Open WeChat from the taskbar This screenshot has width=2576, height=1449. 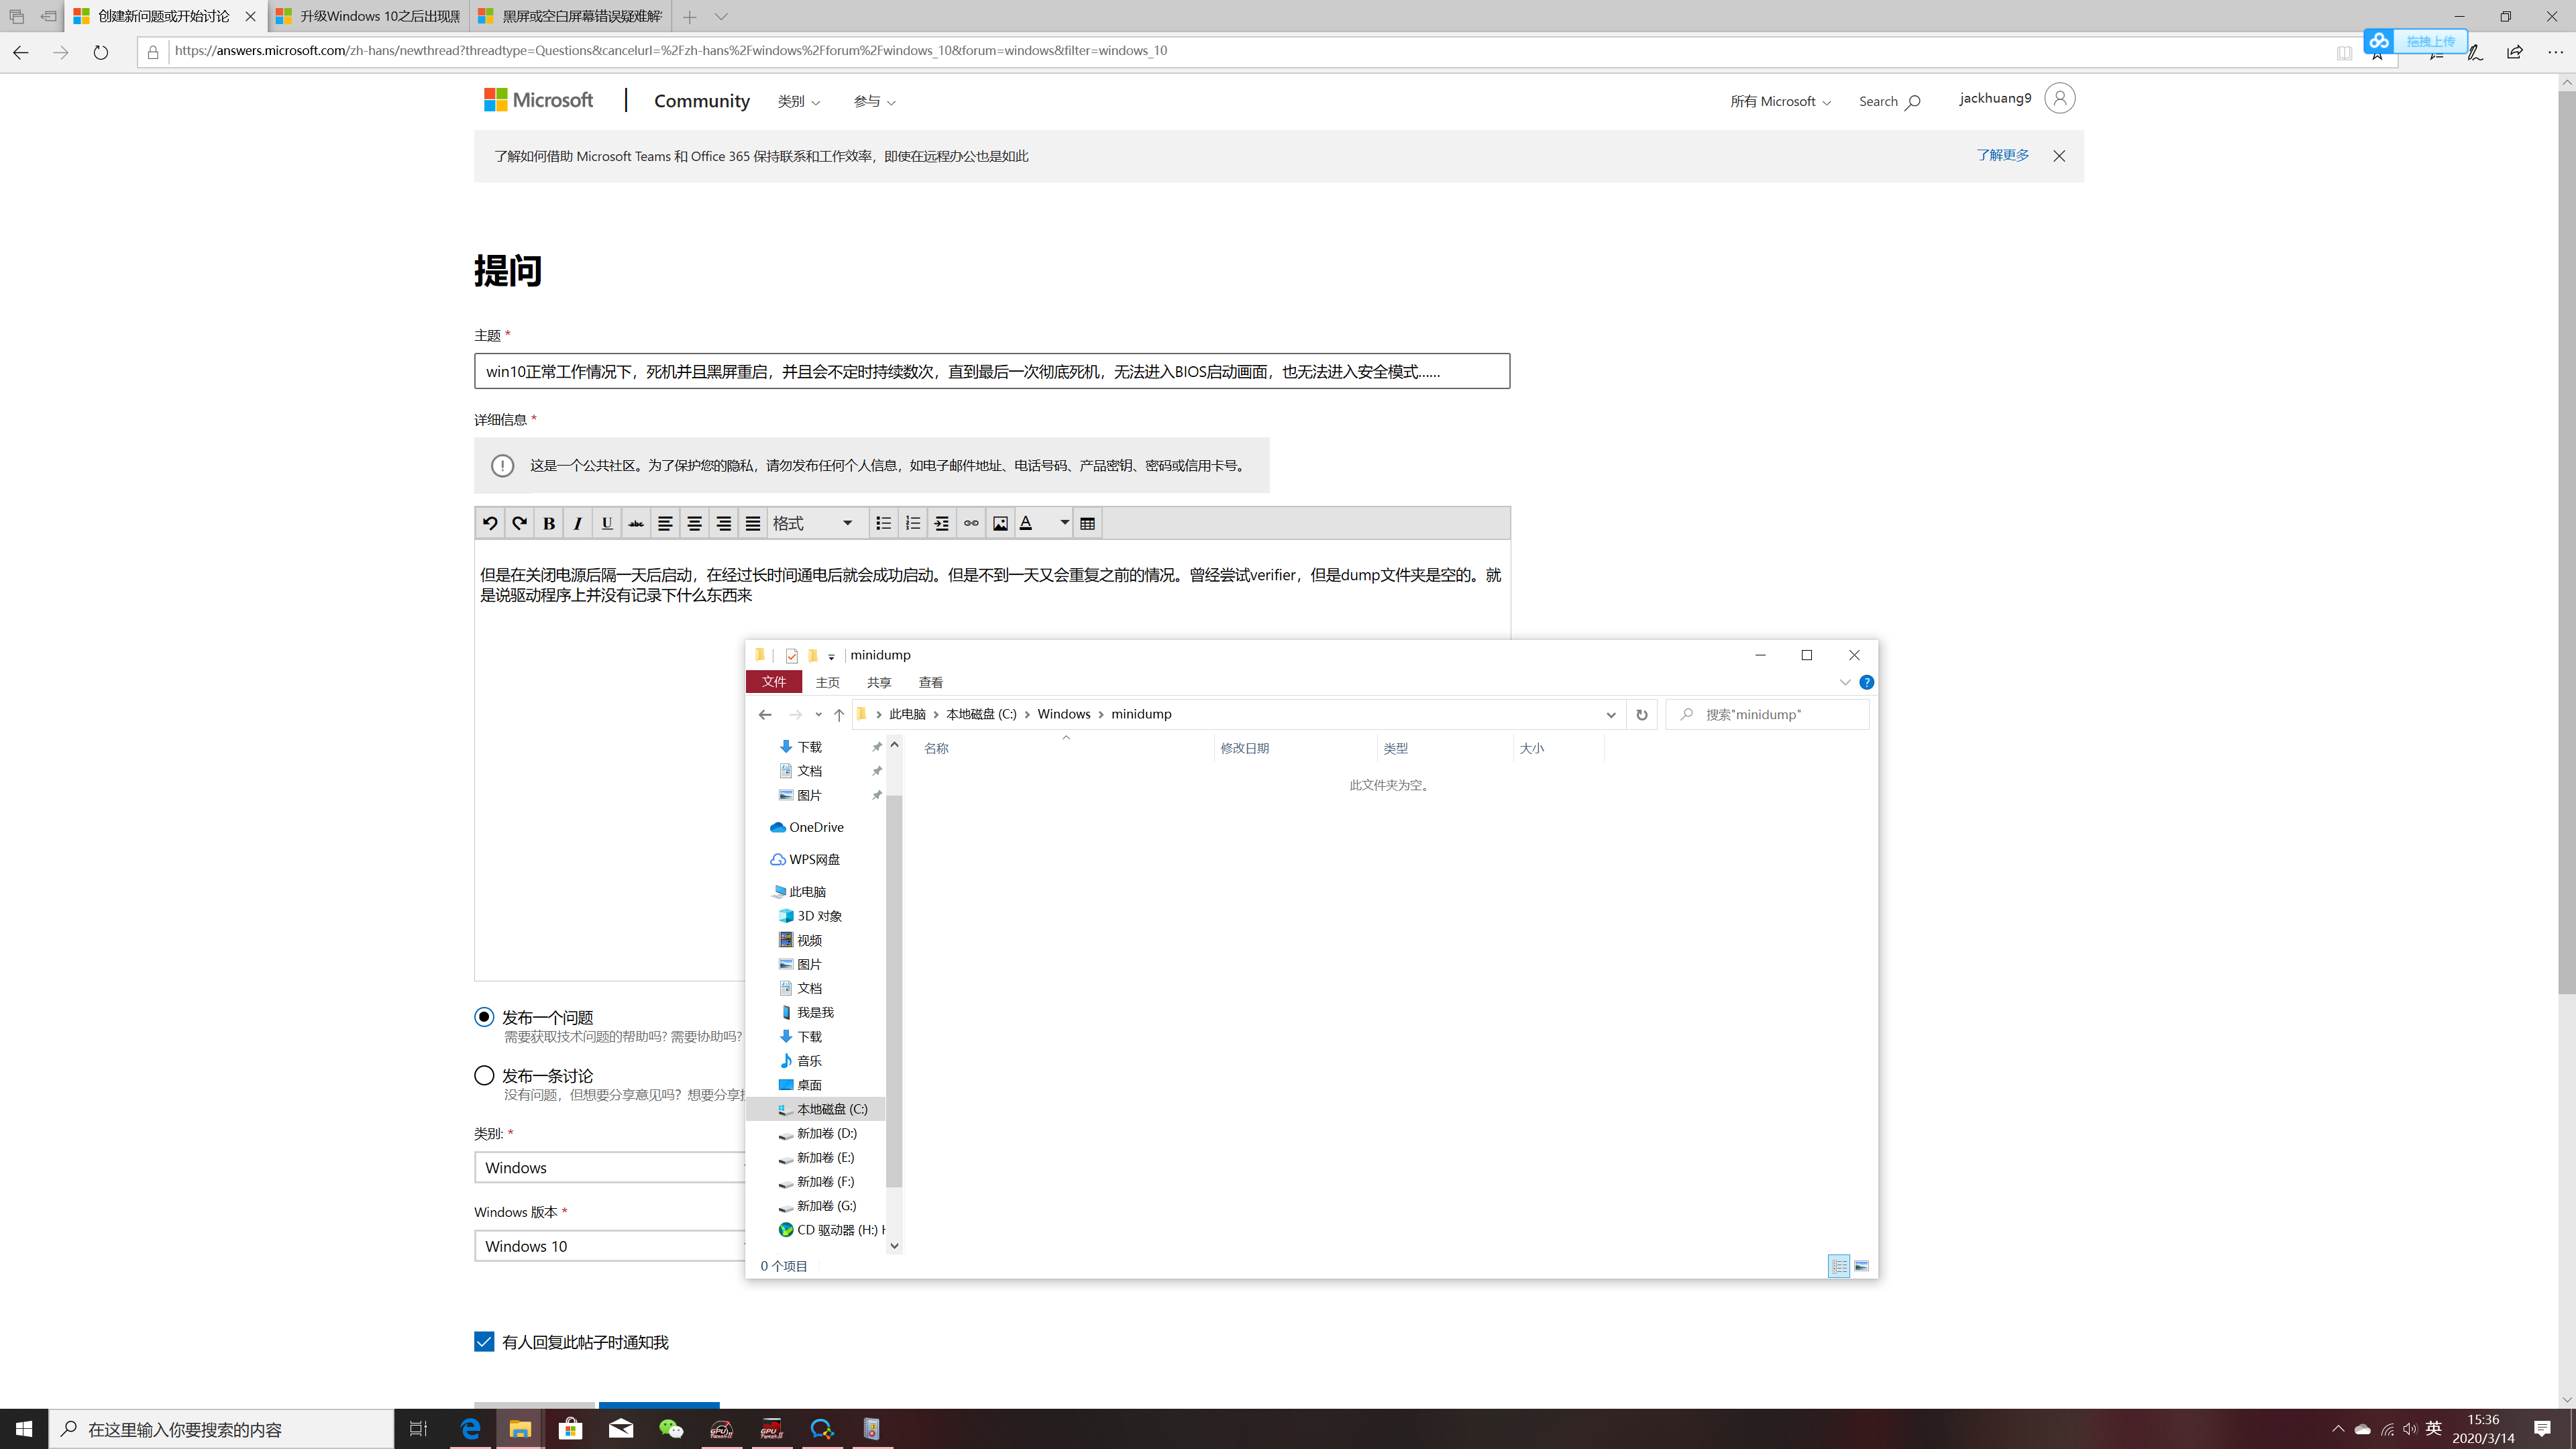tap(671, 1429)
